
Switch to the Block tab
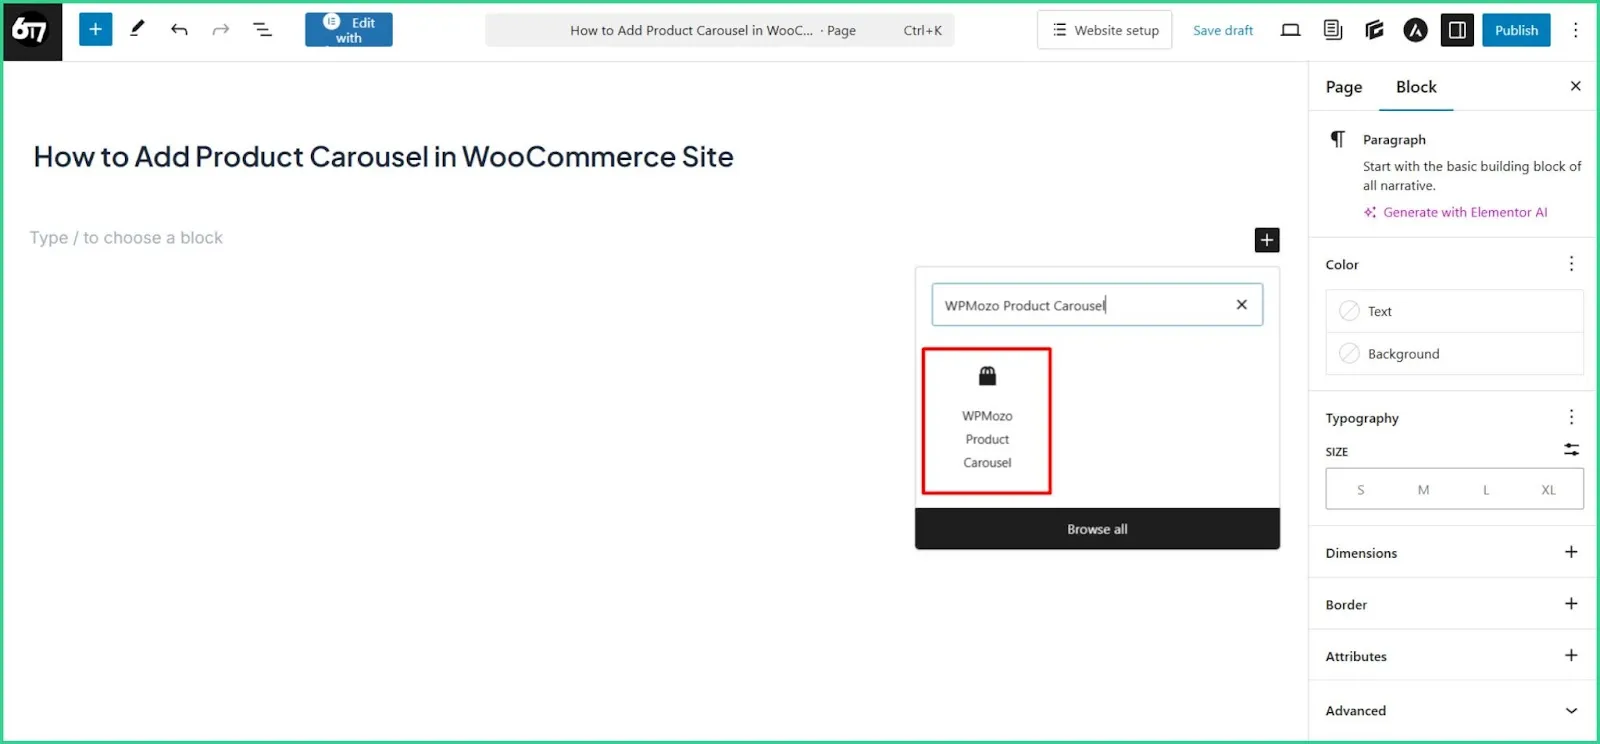(1416, 87)
